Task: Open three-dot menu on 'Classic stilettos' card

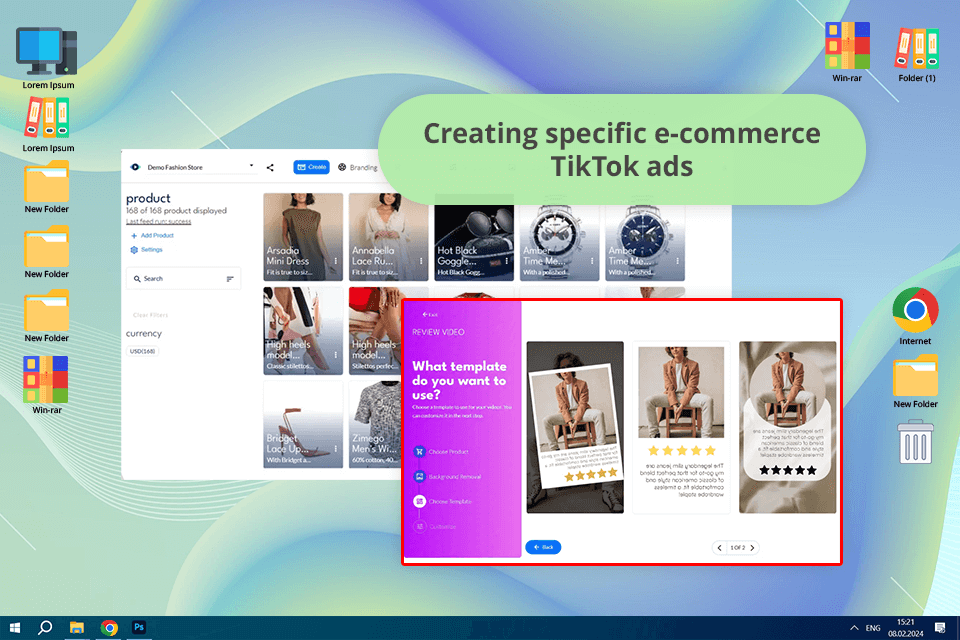Action: tap(336, 355)
